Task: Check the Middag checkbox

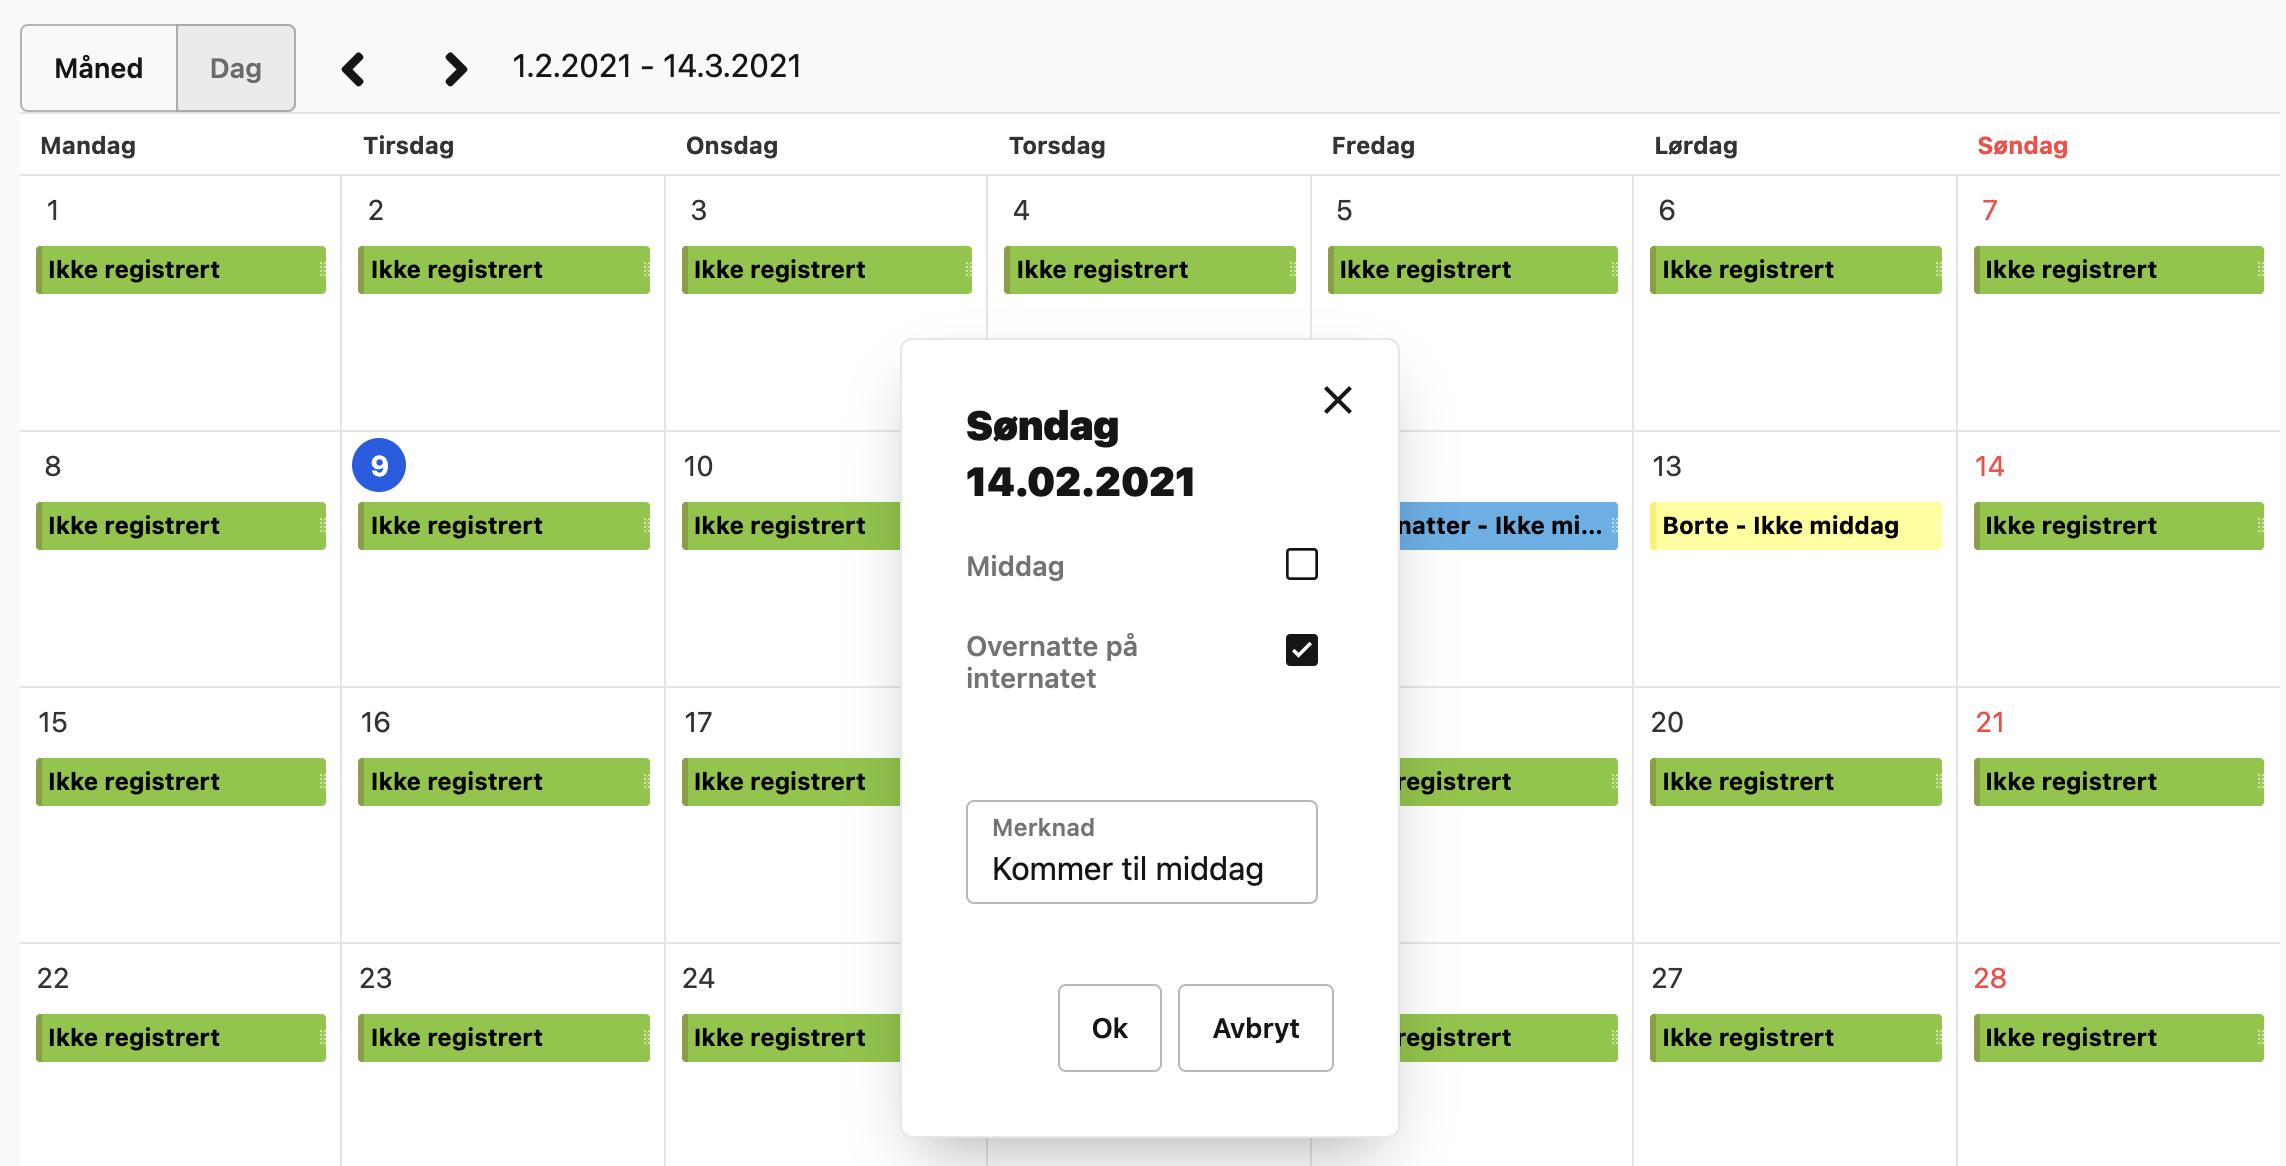Action: pyautogui.click(x=1301, y=564)
